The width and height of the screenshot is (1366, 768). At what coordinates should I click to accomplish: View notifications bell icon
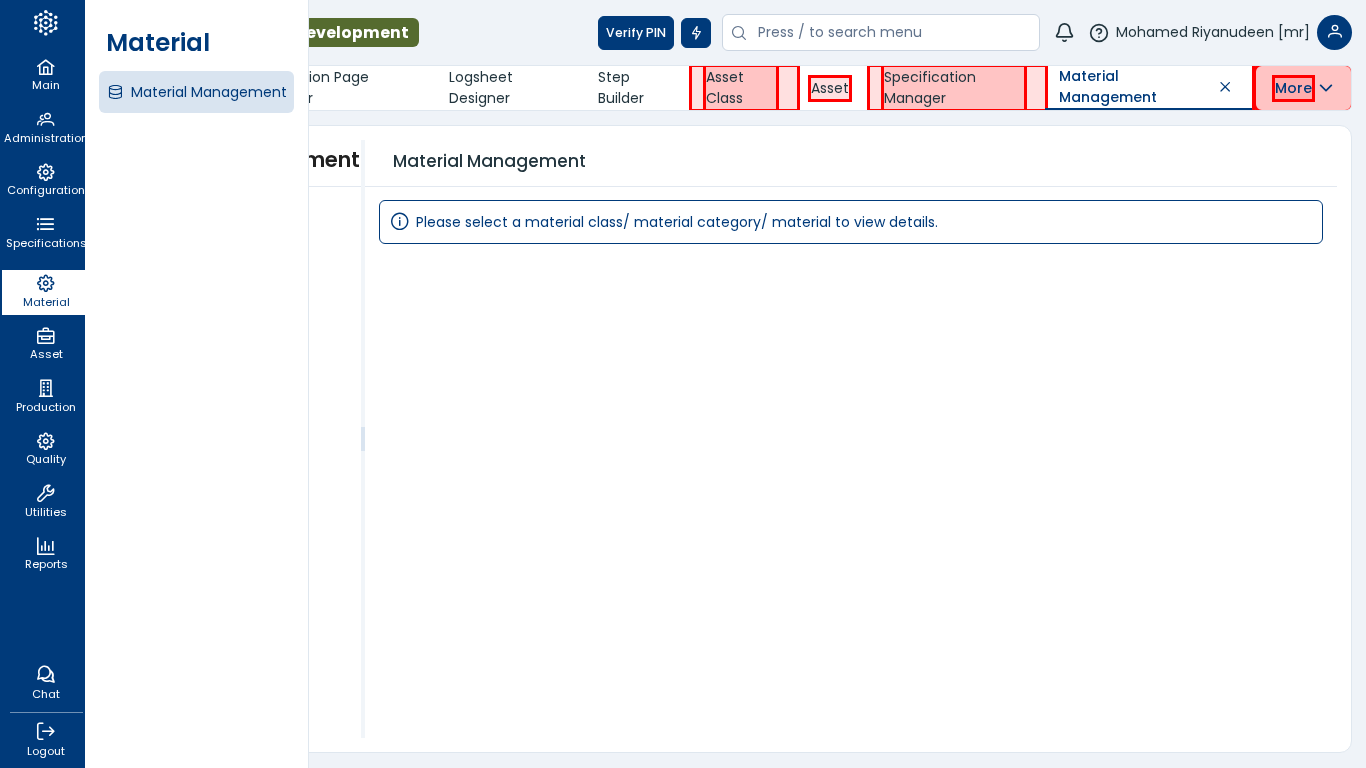point(1064,33)
